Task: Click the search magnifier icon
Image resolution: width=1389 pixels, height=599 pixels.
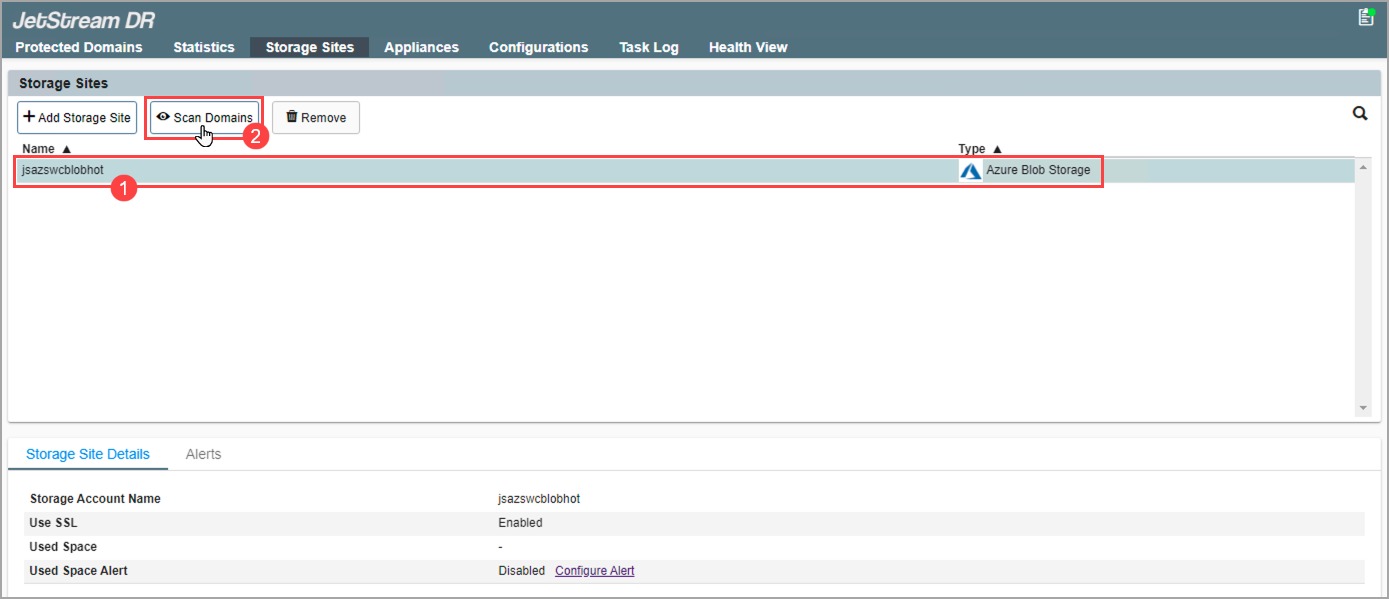Action: 1360,114
